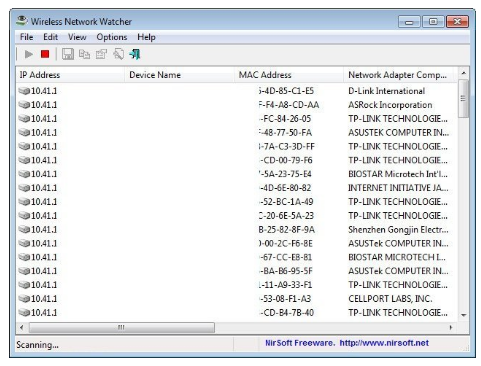Click the horizontal scrollbar right arrow
The height and width of the screenshot is (366, 481).
click(451, 327)
